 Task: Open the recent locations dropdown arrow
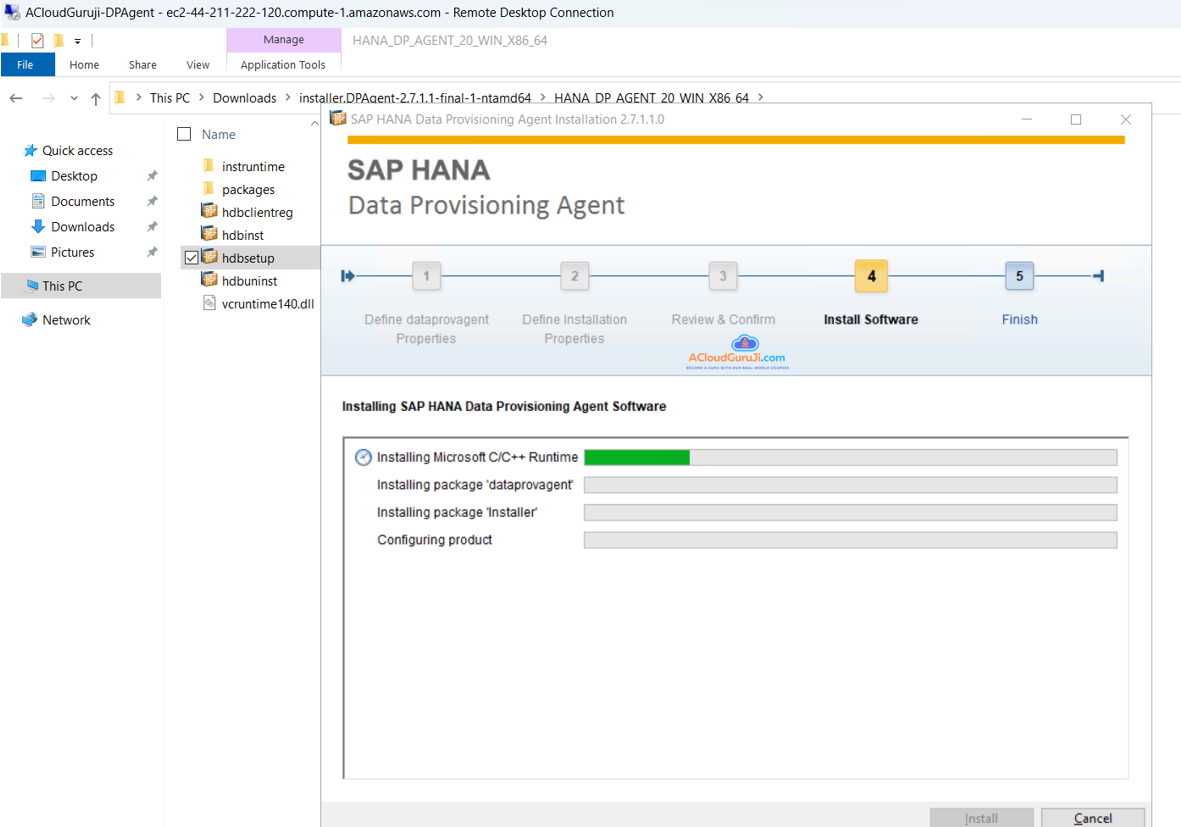(x=74, y=98)
